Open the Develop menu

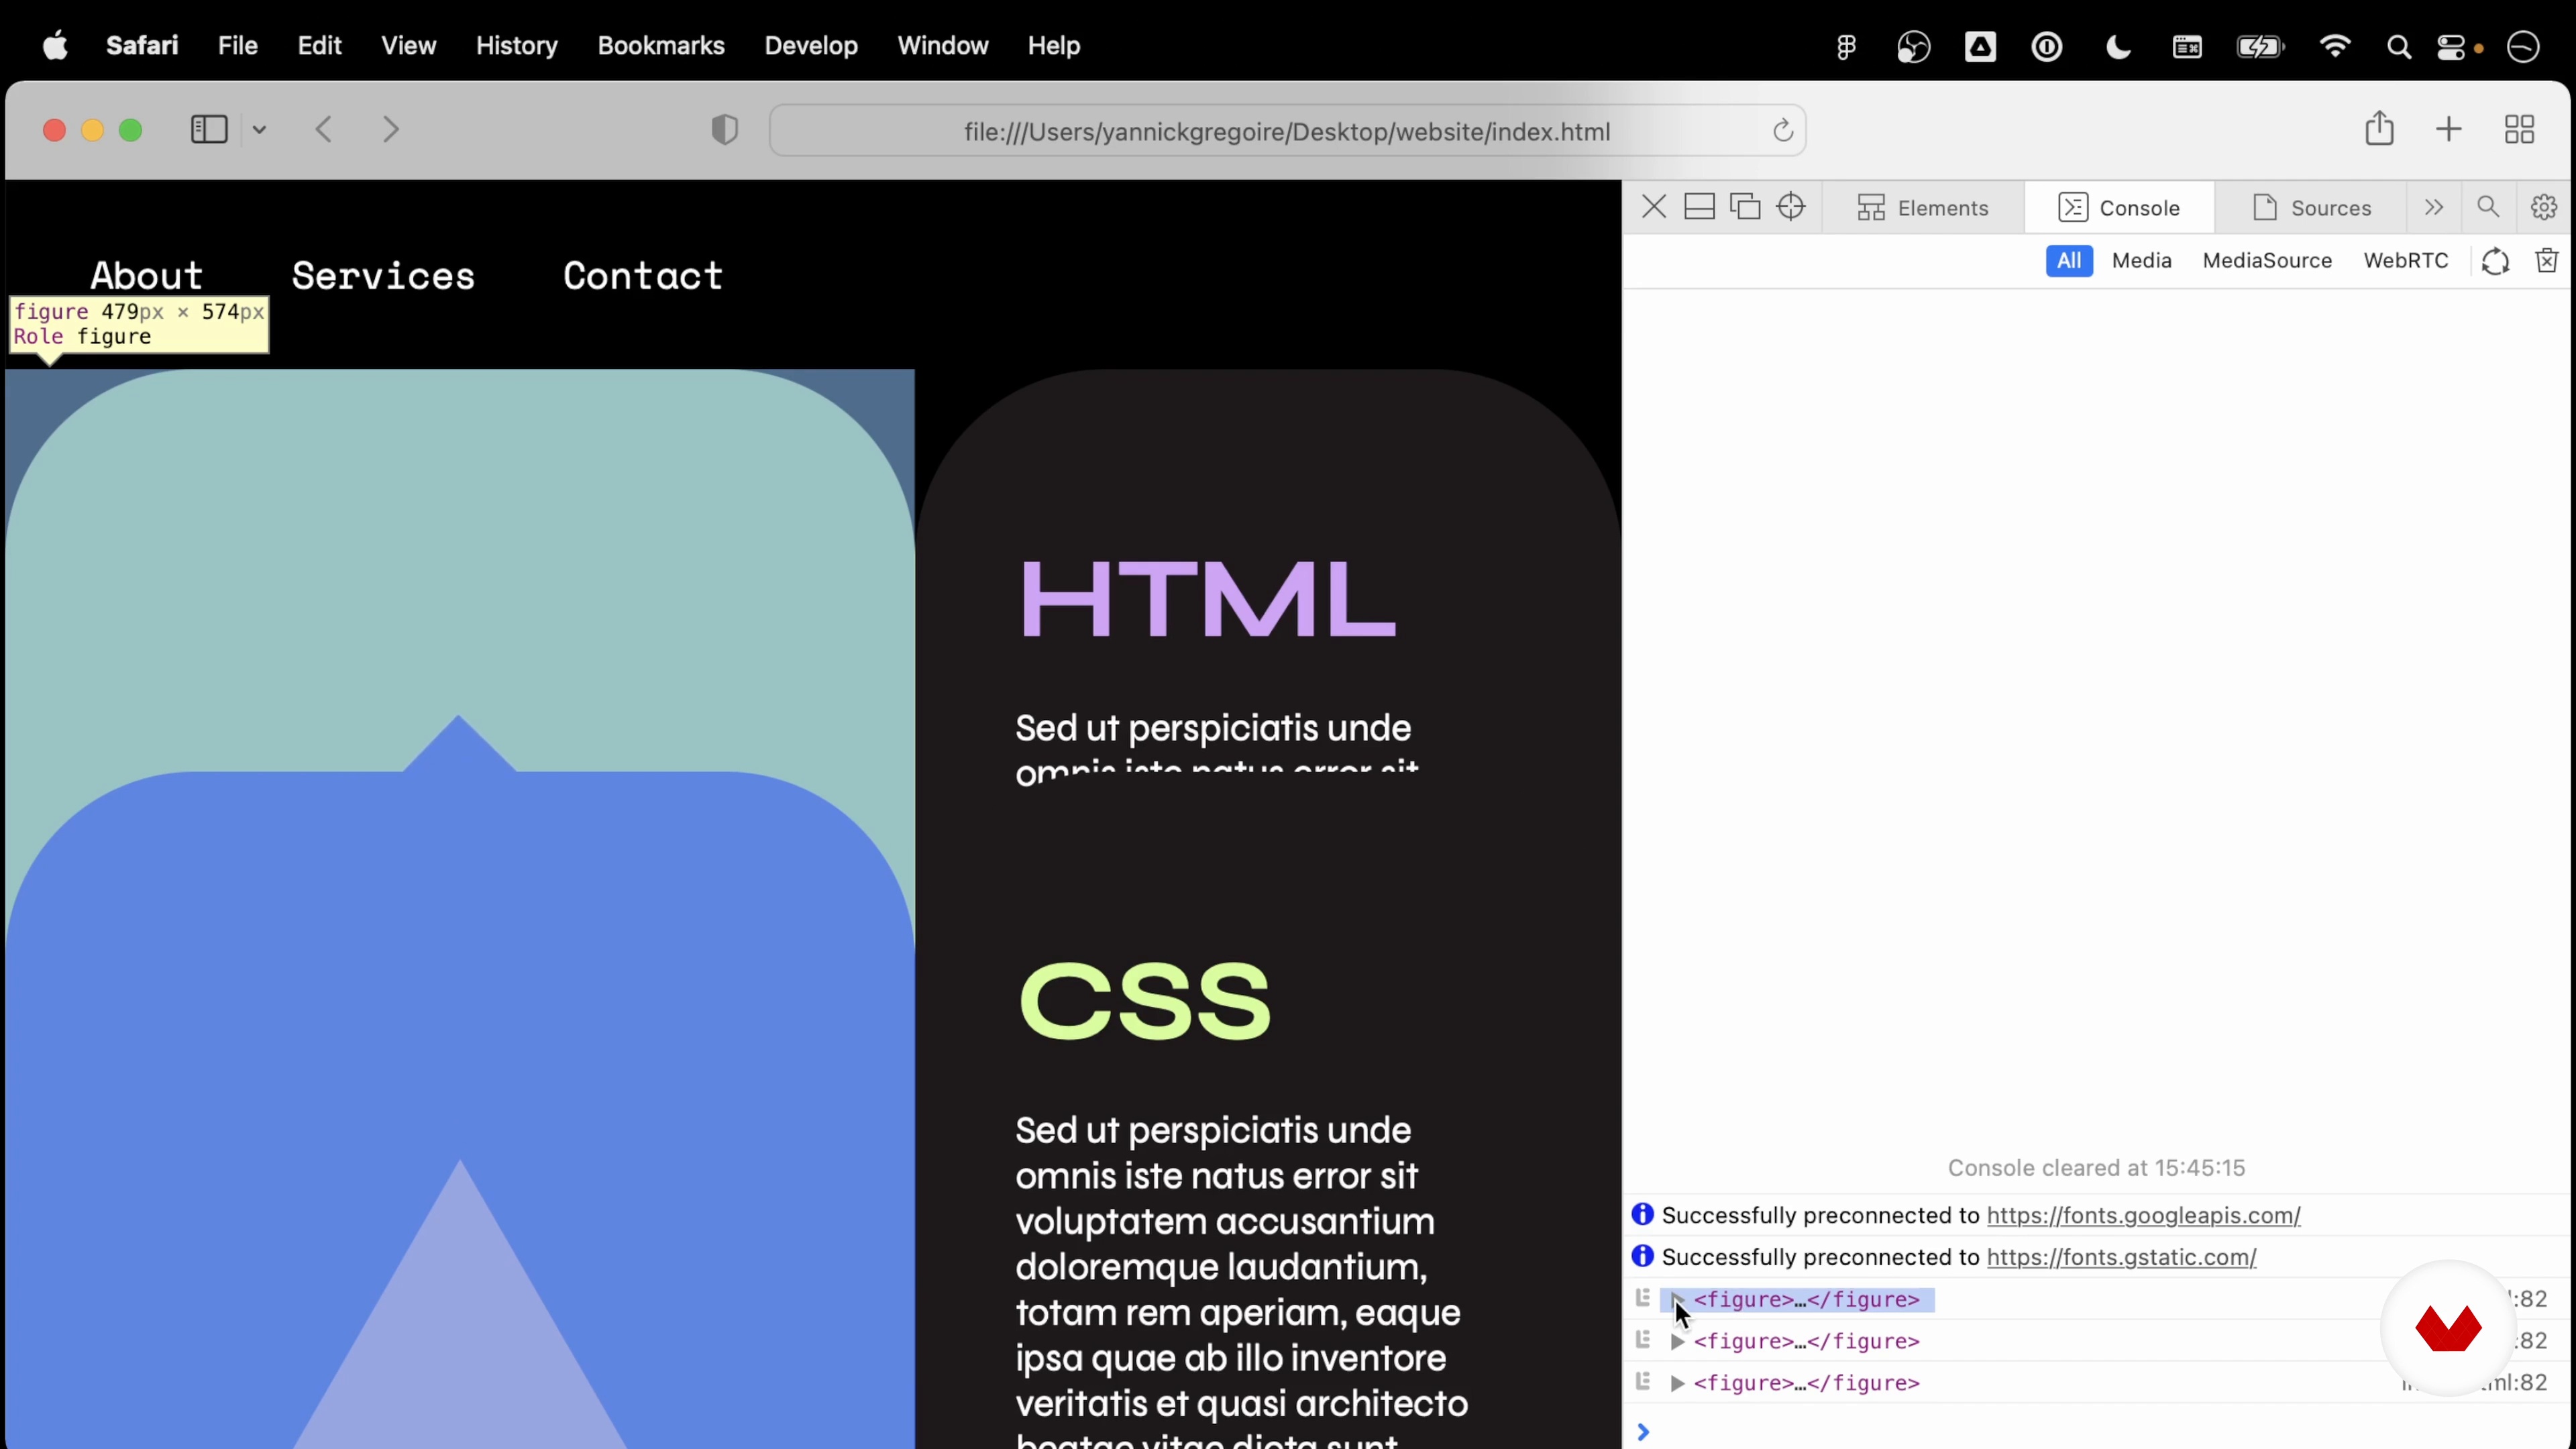tap(811, 45)
